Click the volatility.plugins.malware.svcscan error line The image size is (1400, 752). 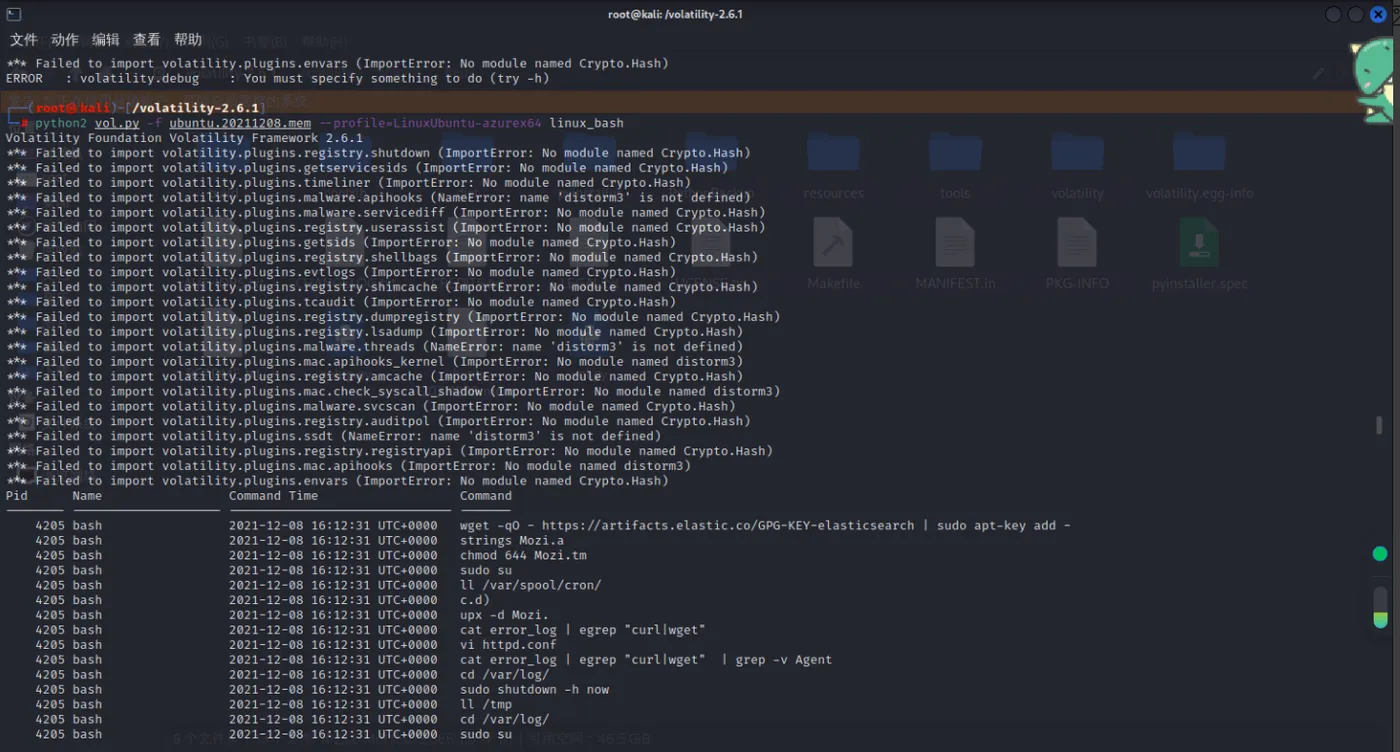[371, 407]
